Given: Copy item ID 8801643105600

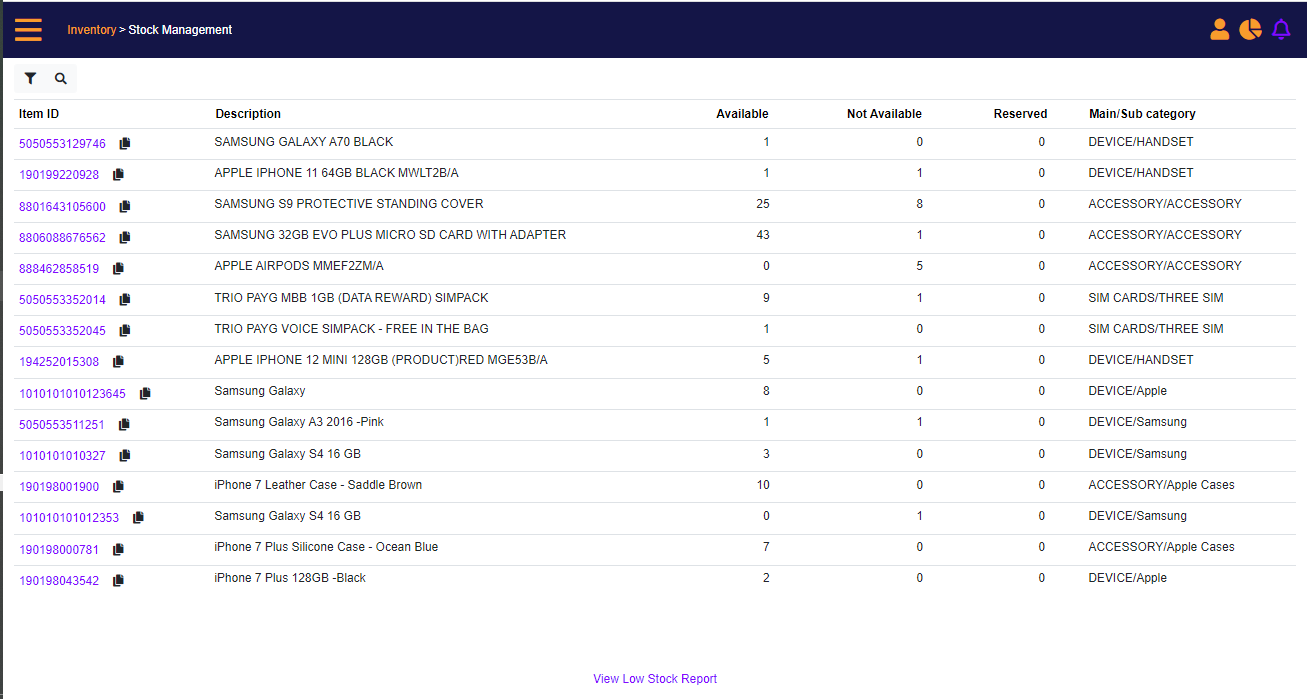Looking at the screenshot, I should [x=125, y=207].
